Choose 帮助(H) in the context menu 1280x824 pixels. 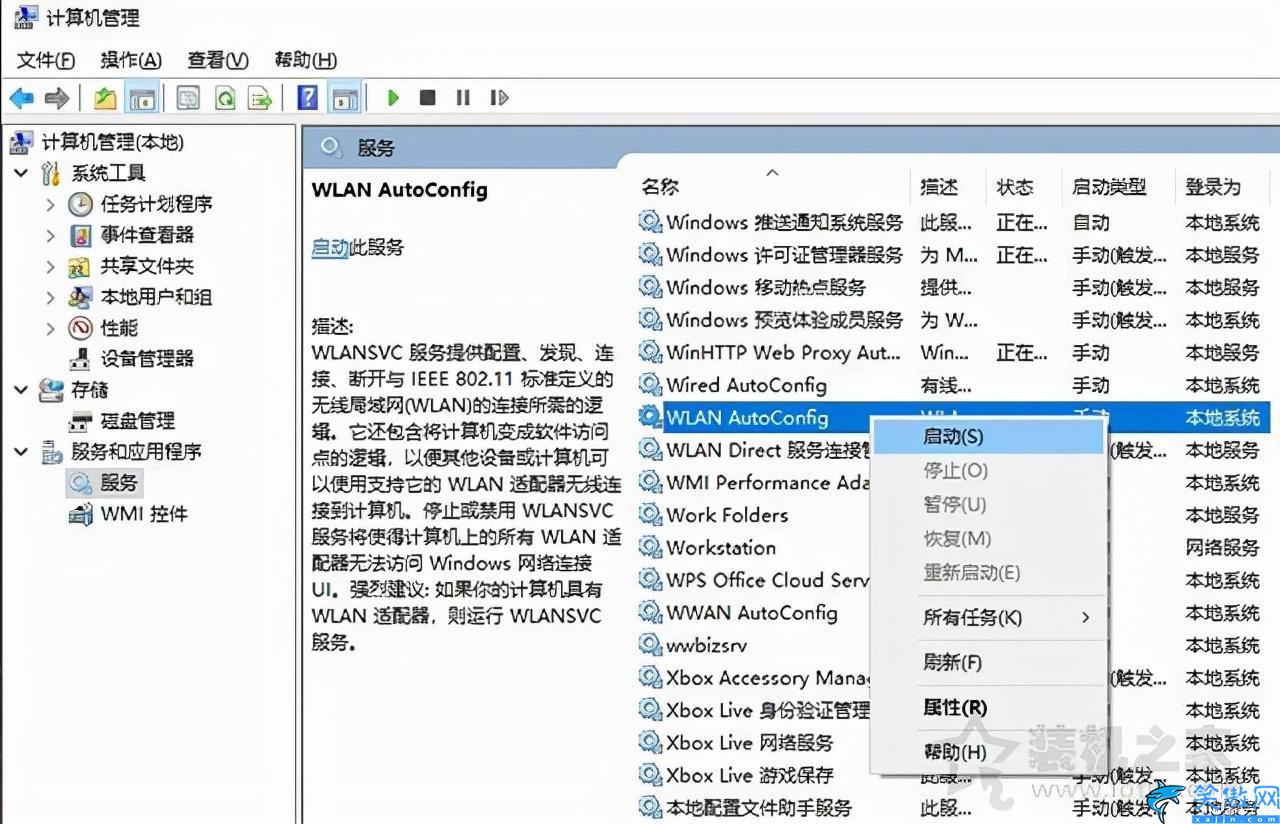pos(989,753)
